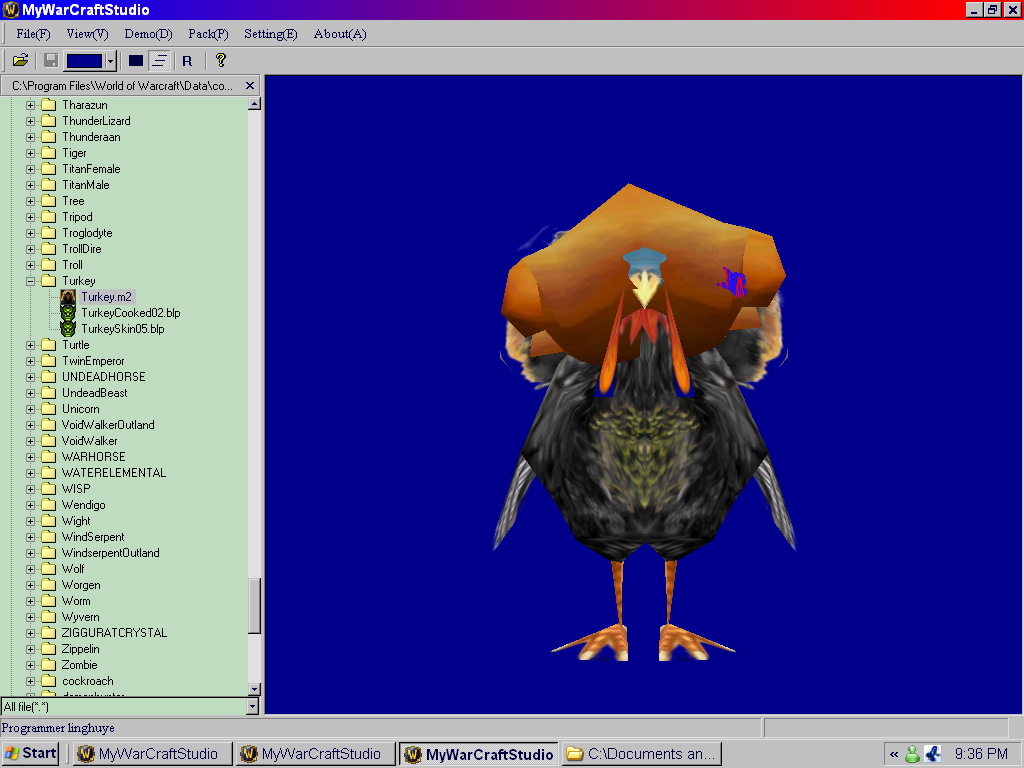Expand hidden system tray icons chevron
The height and width of the screenshot is (768, 1024).
894,754
